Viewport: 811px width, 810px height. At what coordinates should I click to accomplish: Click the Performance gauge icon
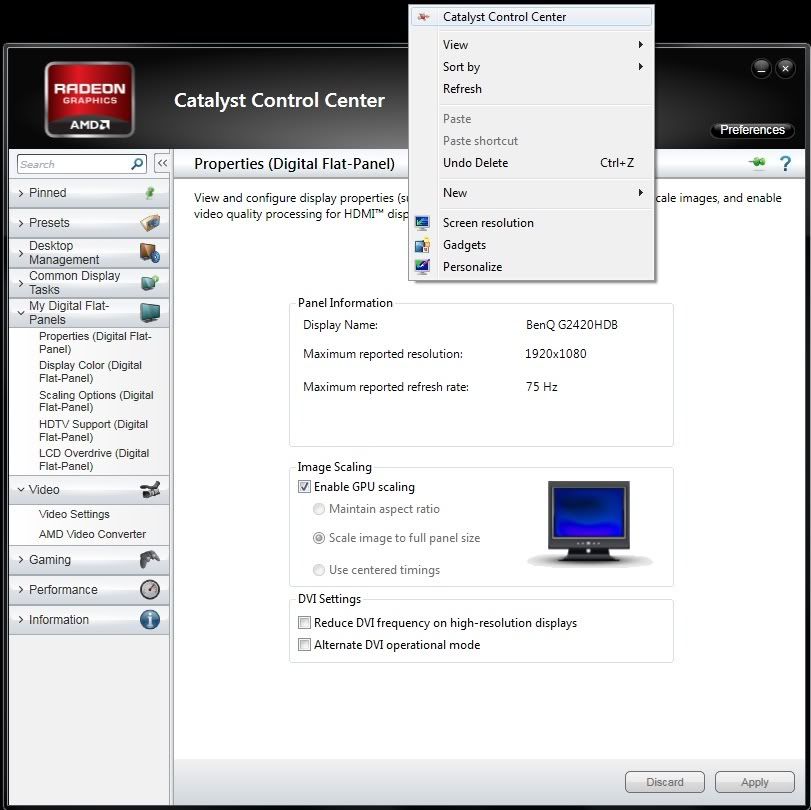click(x=150, y=589)
